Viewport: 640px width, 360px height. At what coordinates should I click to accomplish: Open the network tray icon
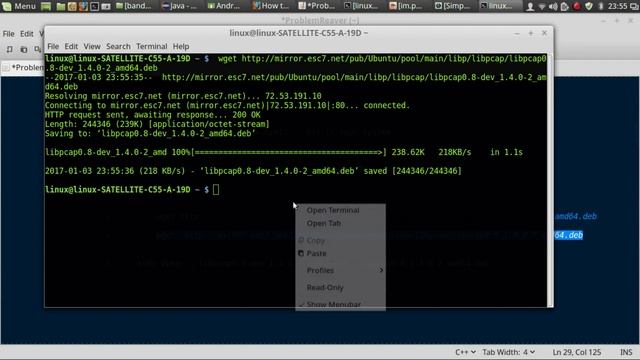[x=542, y=6]
